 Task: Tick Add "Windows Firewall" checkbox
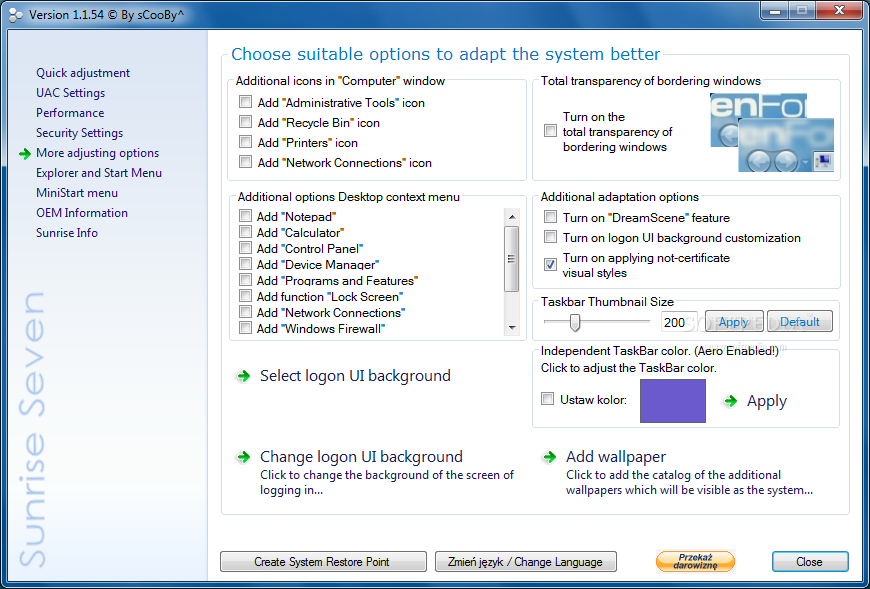tap(245, 328)
